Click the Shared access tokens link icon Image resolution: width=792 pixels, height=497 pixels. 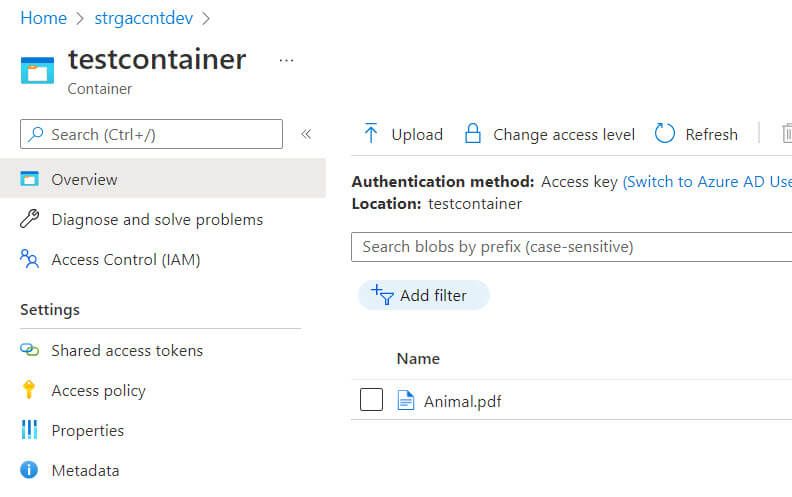29,350
